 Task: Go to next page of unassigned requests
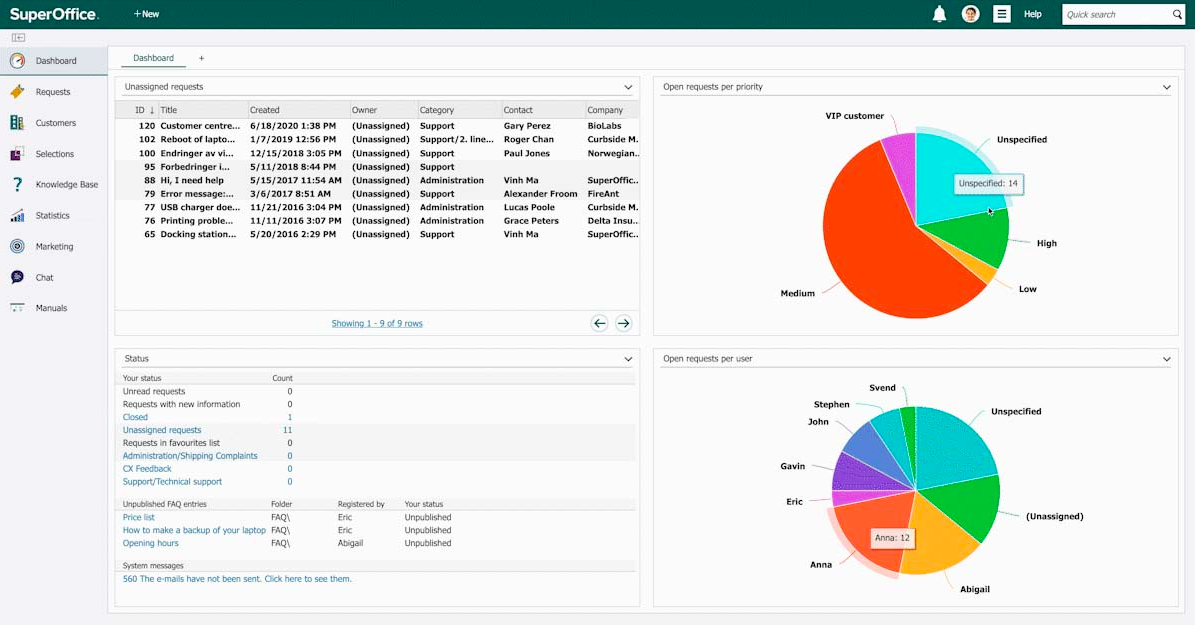pos(623,323)
